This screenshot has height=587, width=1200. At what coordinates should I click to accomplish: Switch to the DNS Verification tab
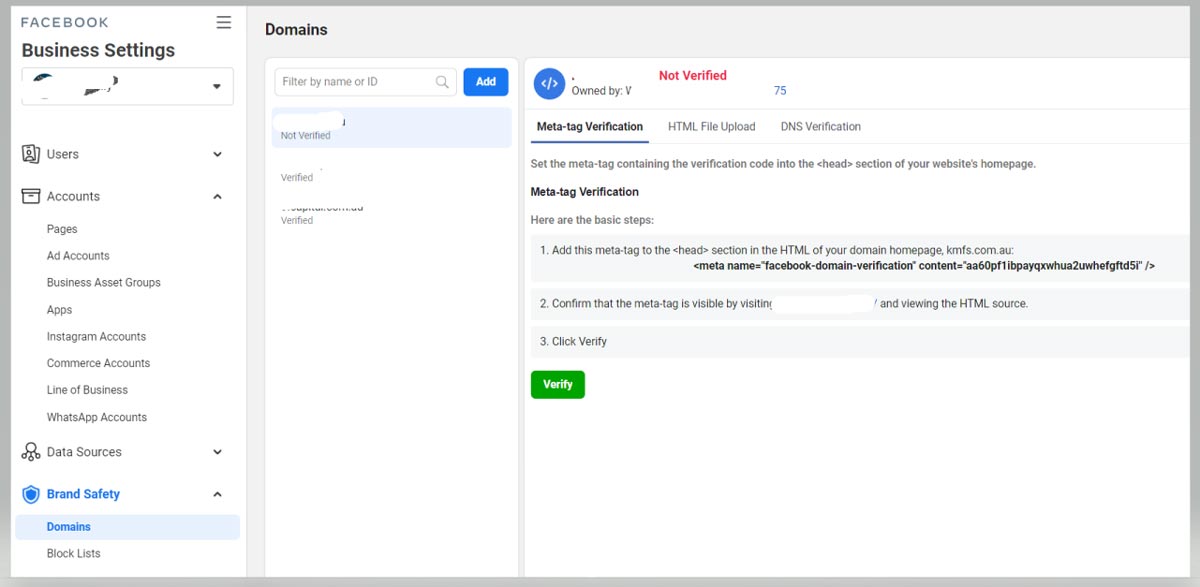(820, 127)
